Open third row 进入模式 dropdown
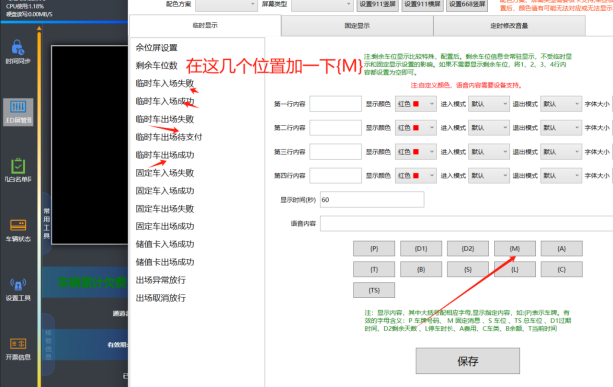Image resolution: width=613 pixels, height=387 pixels. (489, 152)
